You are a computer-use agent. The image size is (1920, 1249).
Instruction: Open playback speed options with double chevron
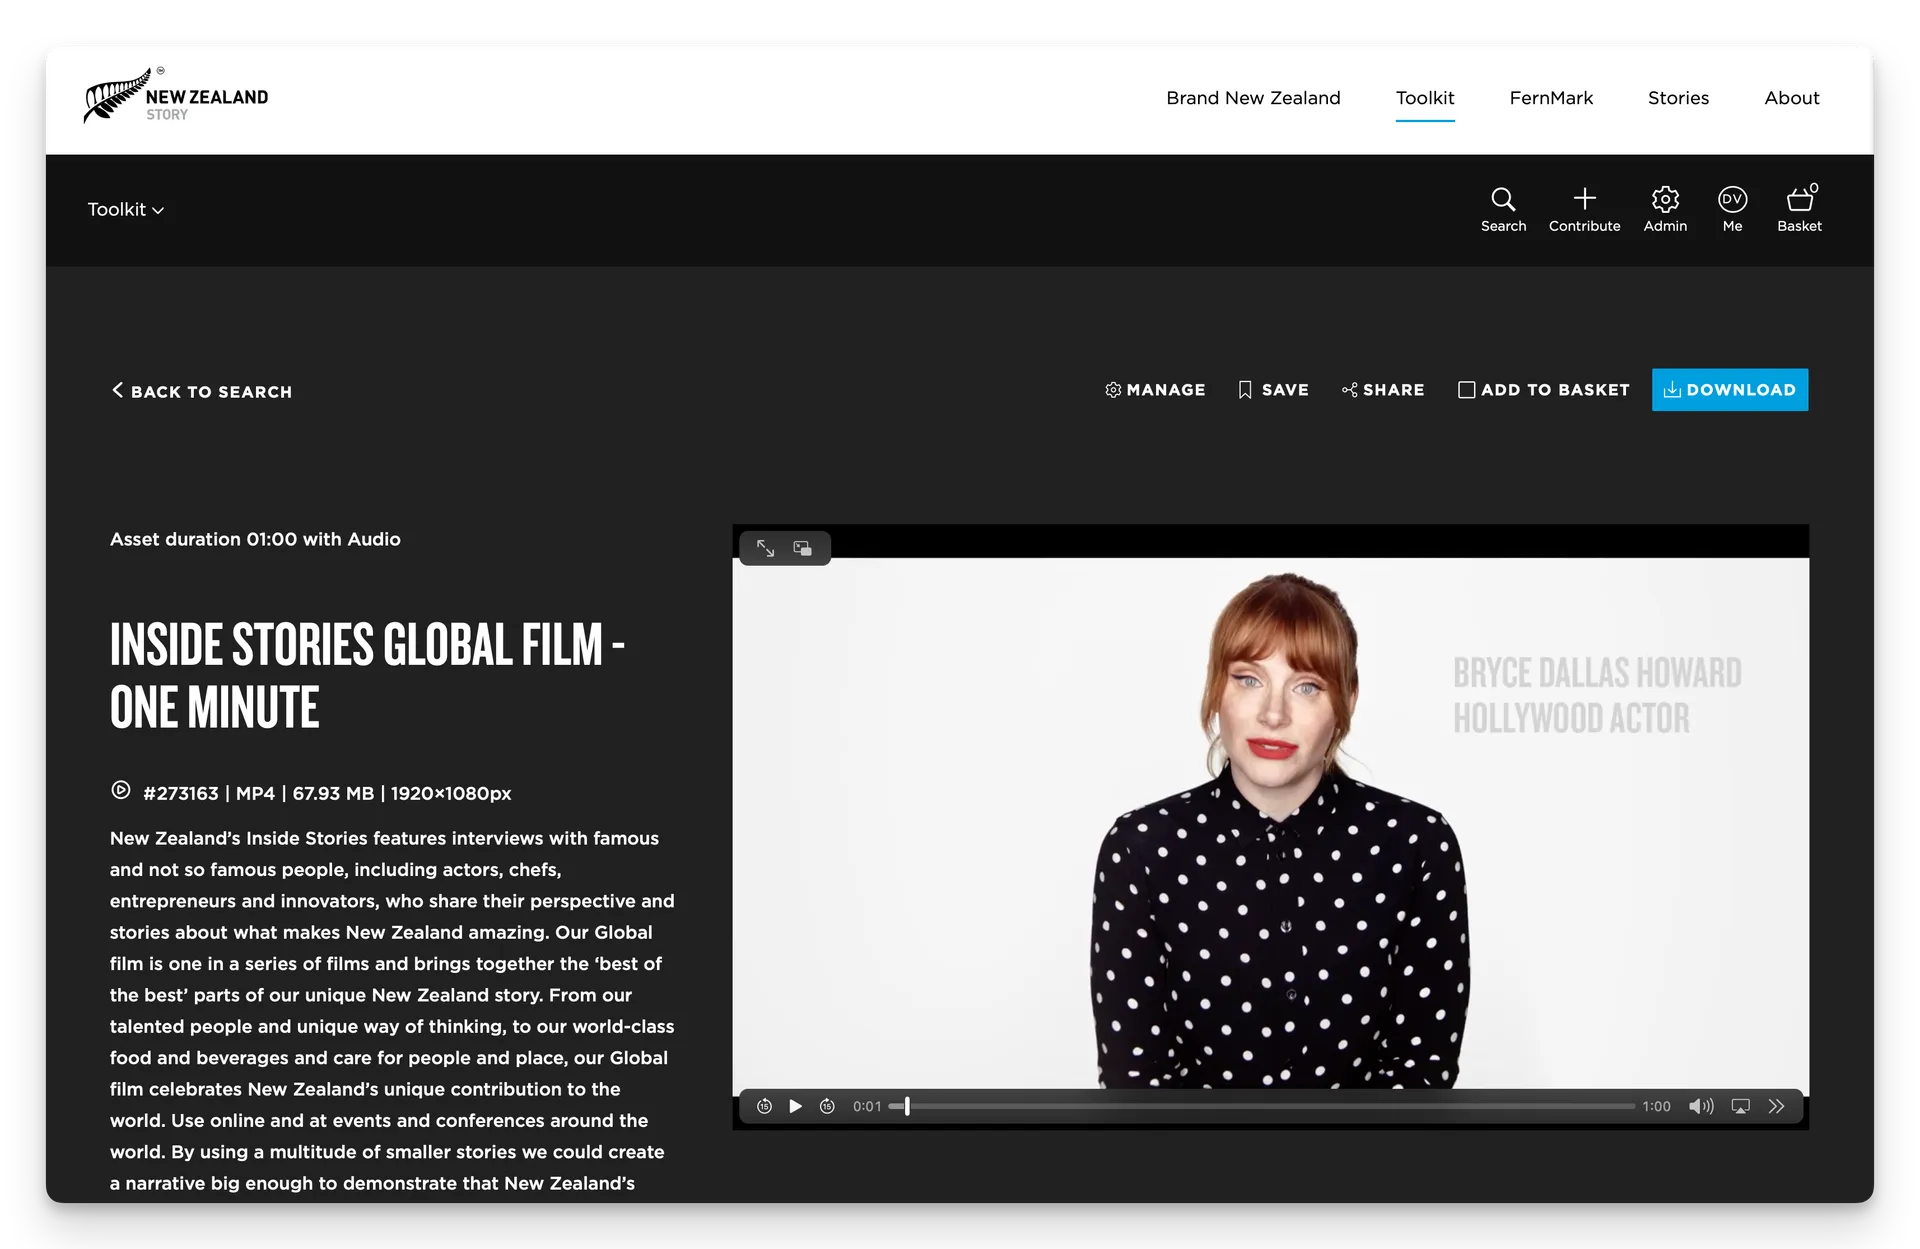pos(1777,1106)
